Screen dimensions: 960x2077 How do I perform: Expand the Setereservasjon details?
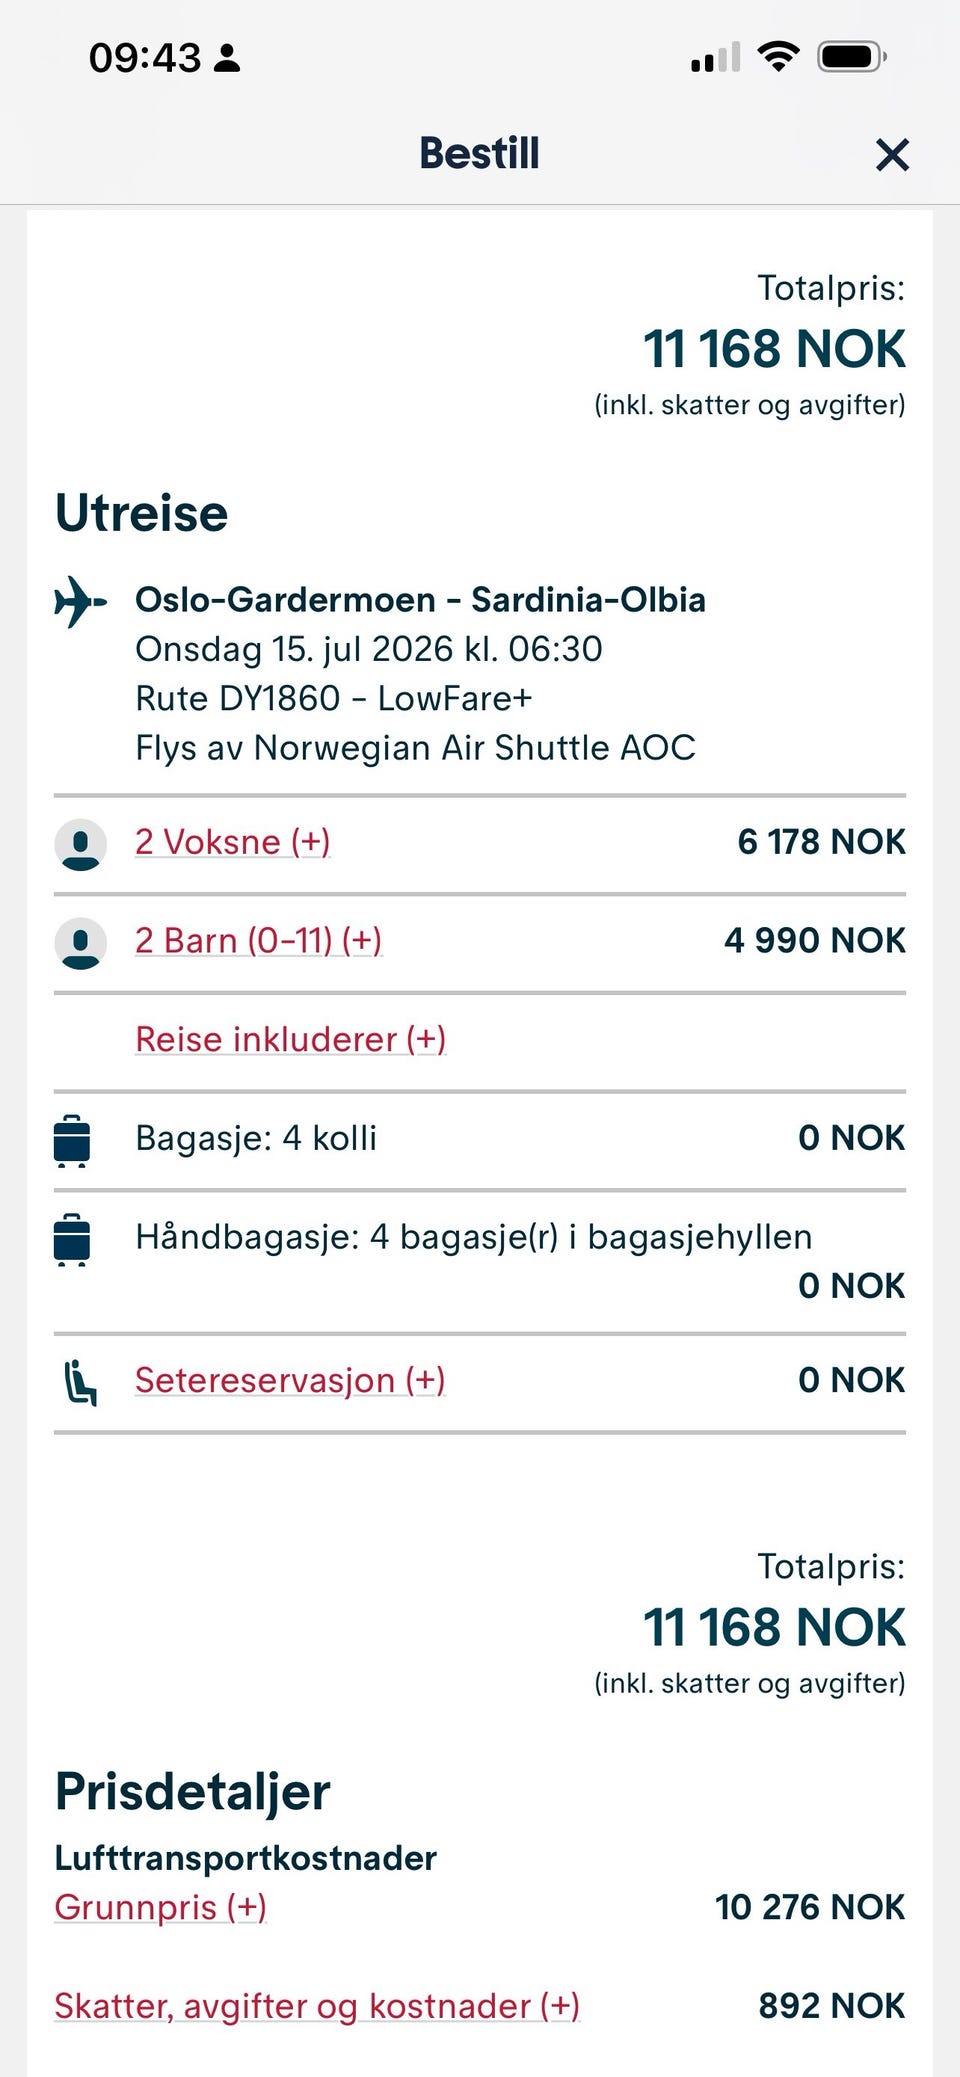[290, 1381]
